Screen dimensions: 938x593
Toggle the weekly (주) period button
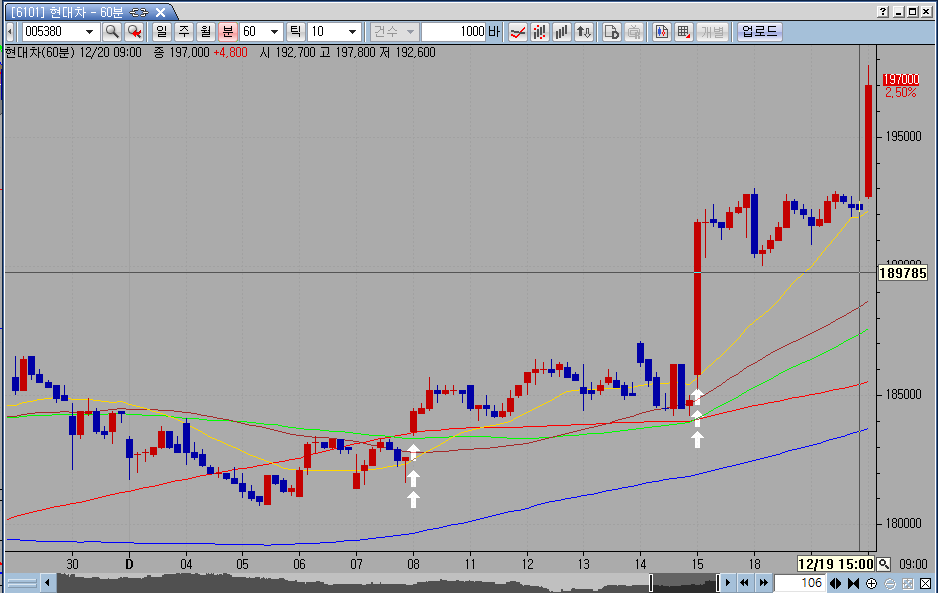184,31
